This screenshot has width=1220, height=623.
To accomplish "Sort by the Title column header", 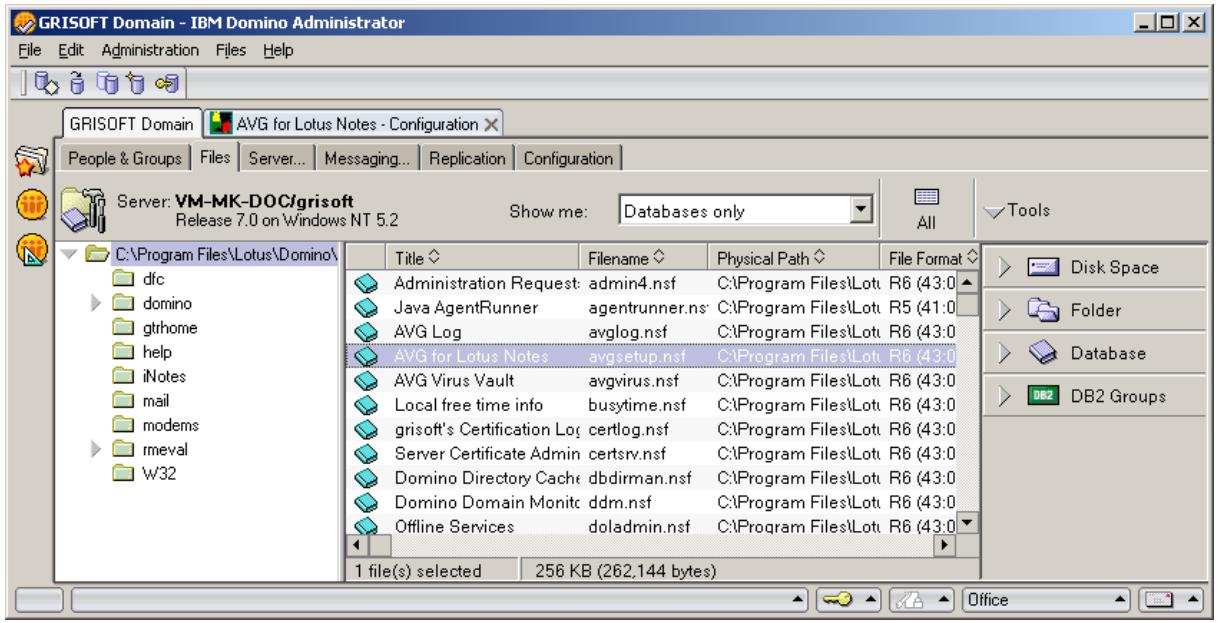I will point(480,258).
